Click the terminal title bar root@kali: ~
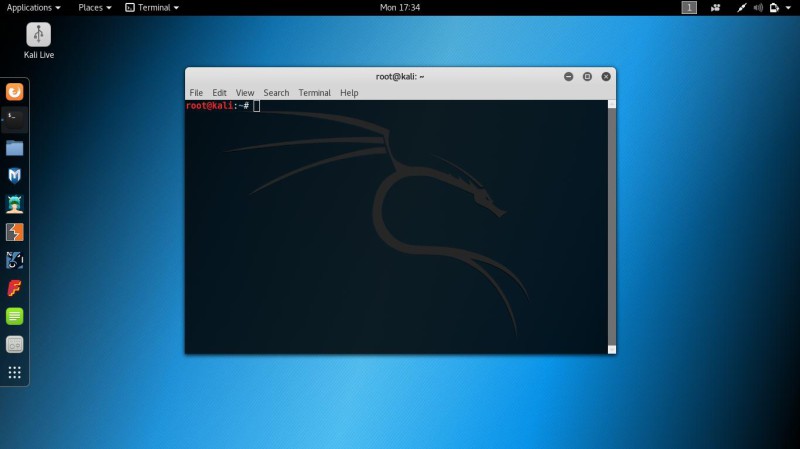Screen dimensions: 800x449 coord(400,77)
